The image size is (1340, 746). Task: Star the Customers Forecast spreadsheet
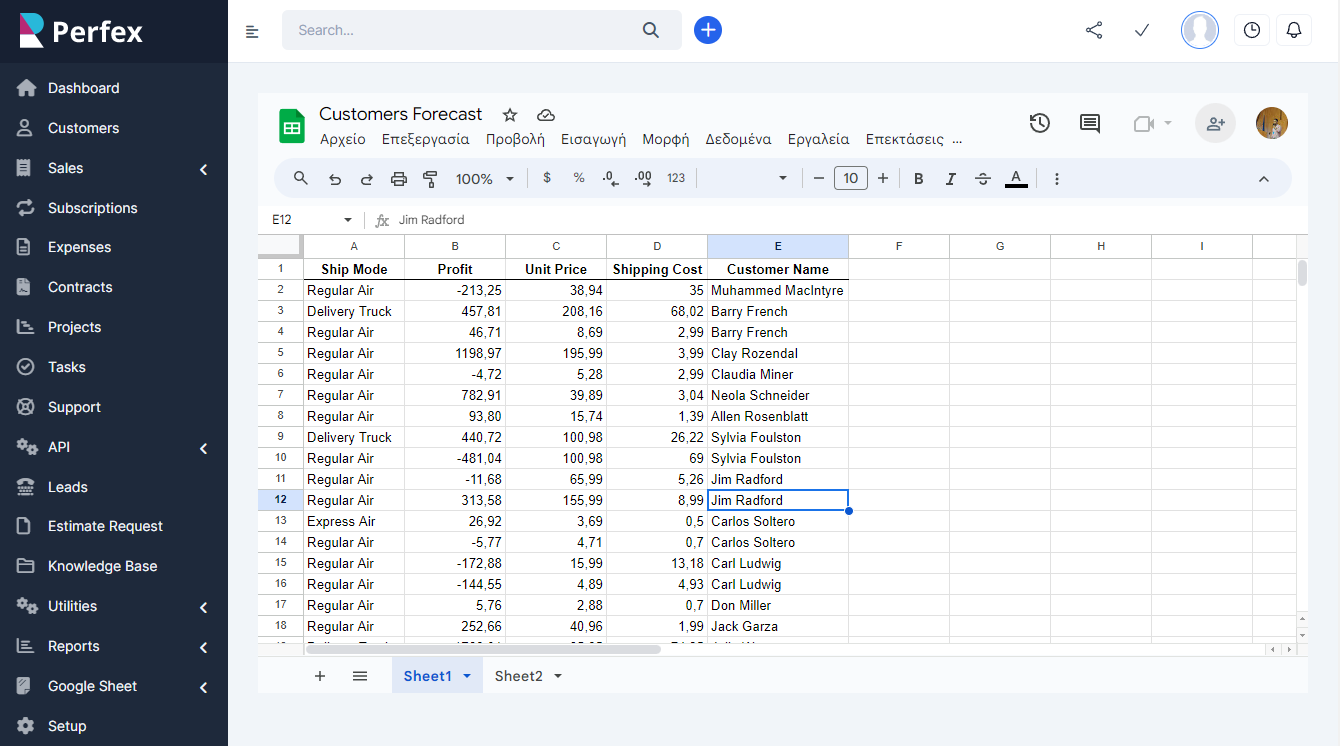tap(510, 115)
